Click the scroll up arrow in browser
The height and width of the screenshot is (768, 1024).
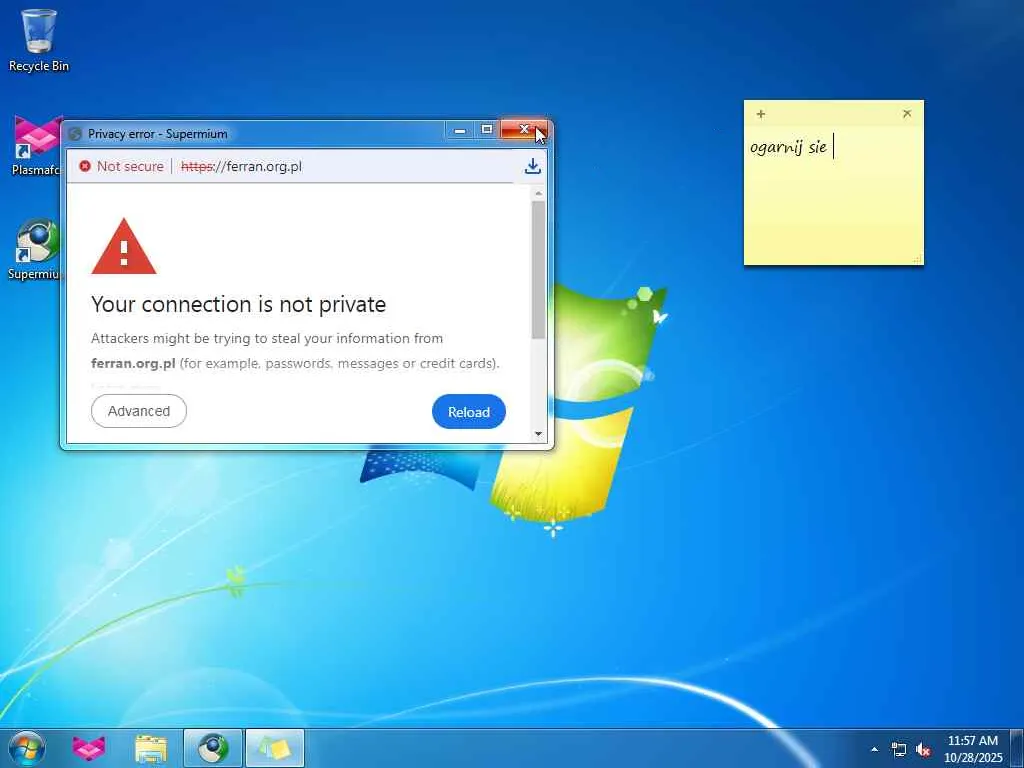(538, 193)
